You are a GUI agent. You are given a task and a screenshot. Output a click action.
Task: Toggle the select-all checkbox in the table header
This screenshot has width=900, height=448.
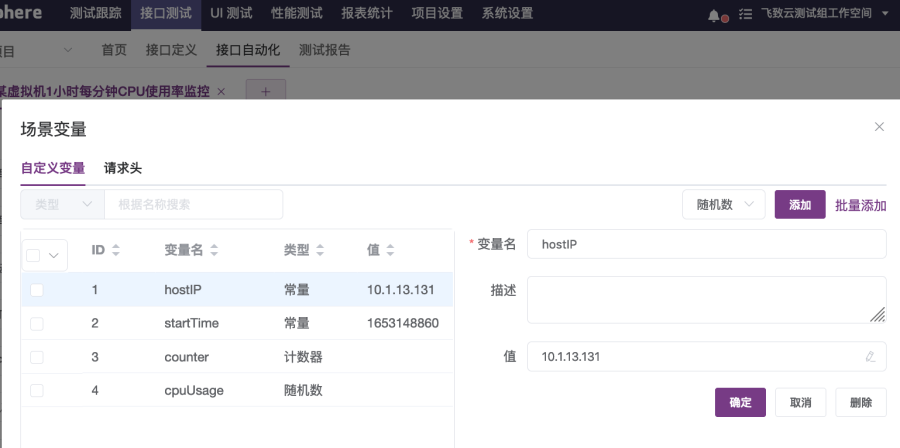(33, 255)
